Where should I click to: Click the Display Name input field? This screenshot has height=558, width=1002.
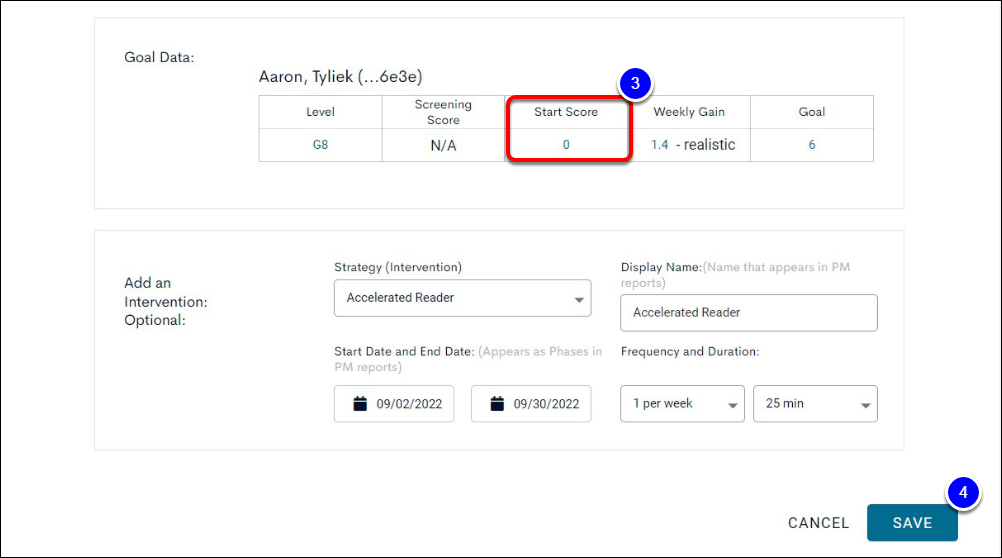coord(748,313)
